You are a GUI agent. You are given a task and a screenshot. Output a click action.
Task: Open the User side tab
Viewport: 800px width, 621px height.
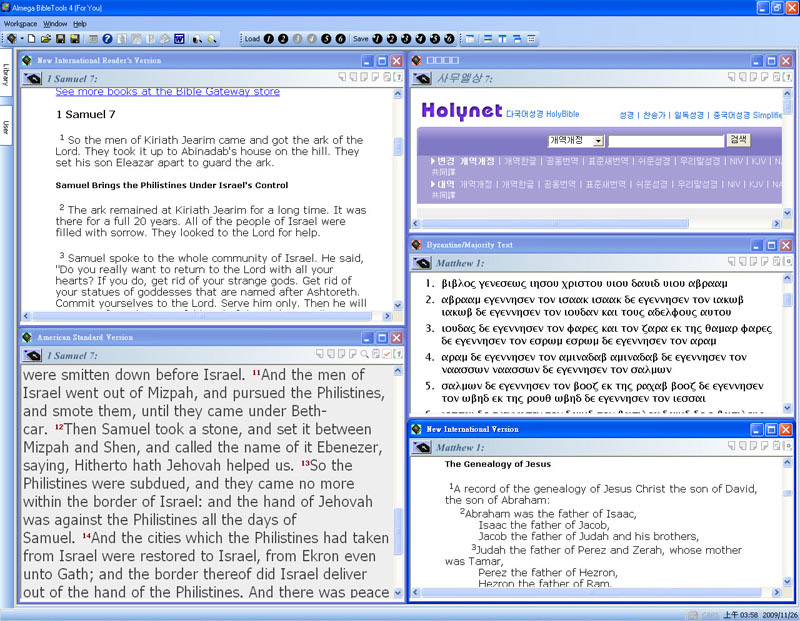(x=6, y=127)
